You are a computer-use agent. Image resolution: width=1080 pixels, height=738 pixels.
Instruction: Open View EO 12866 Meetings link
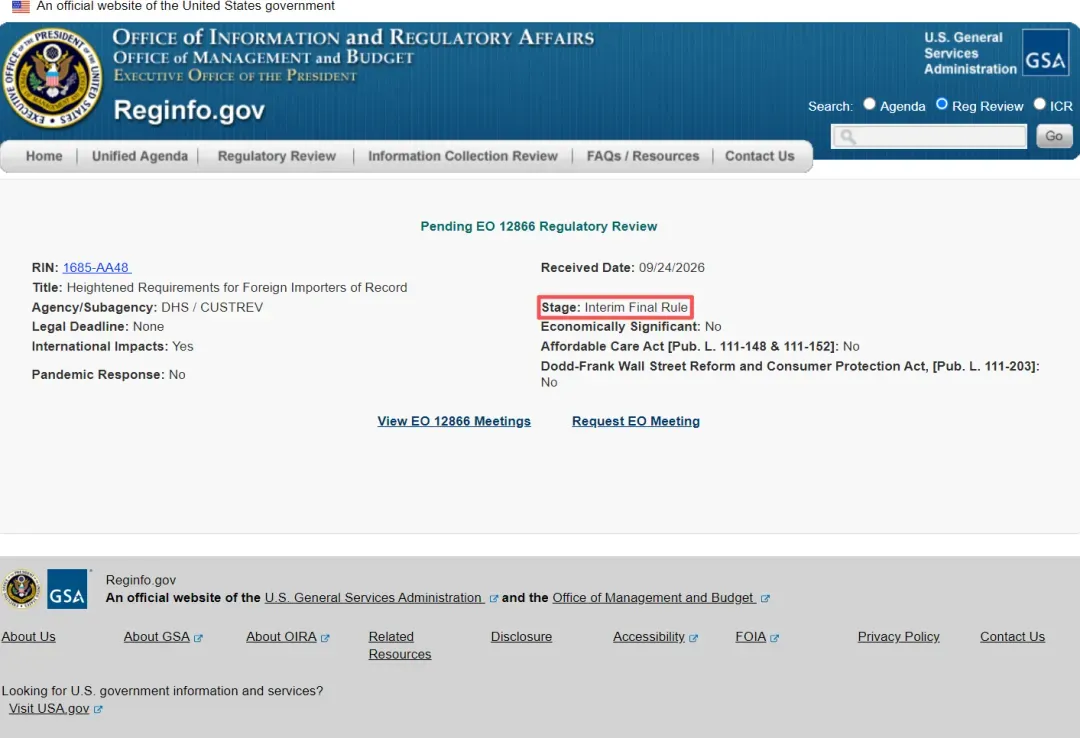click(454, 421)
